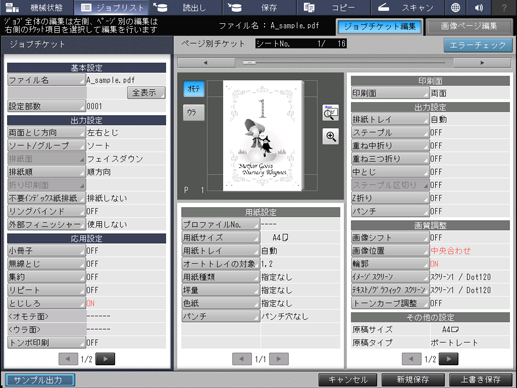This screenshot has height=388, width=517.
Task: Open the 保存 store tab
Action: [x=259, y=7]
